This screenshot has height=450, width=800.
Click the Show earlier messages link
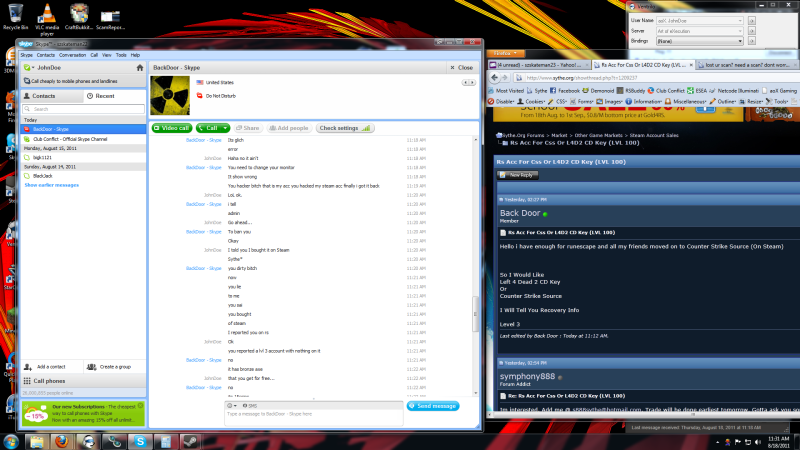[x=52, y=185]
